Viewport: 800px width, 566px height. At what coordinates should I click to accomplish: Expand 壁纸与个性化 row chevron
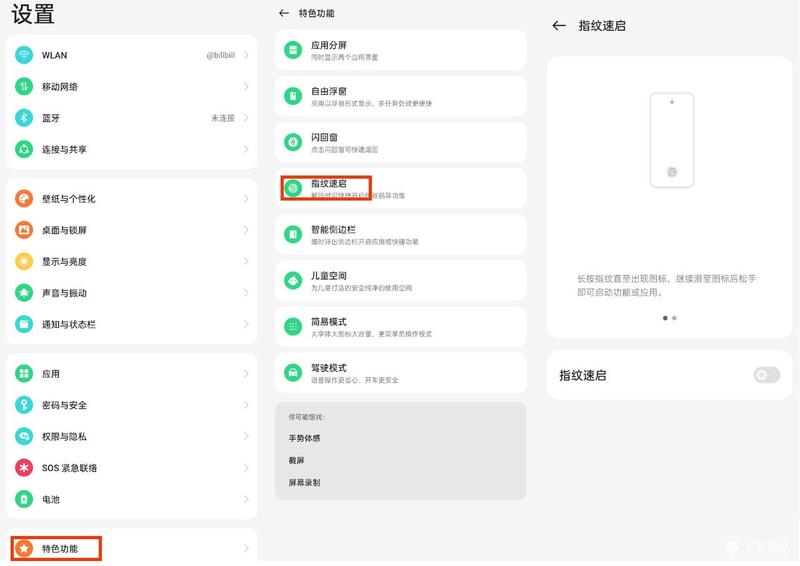(246, 199)
